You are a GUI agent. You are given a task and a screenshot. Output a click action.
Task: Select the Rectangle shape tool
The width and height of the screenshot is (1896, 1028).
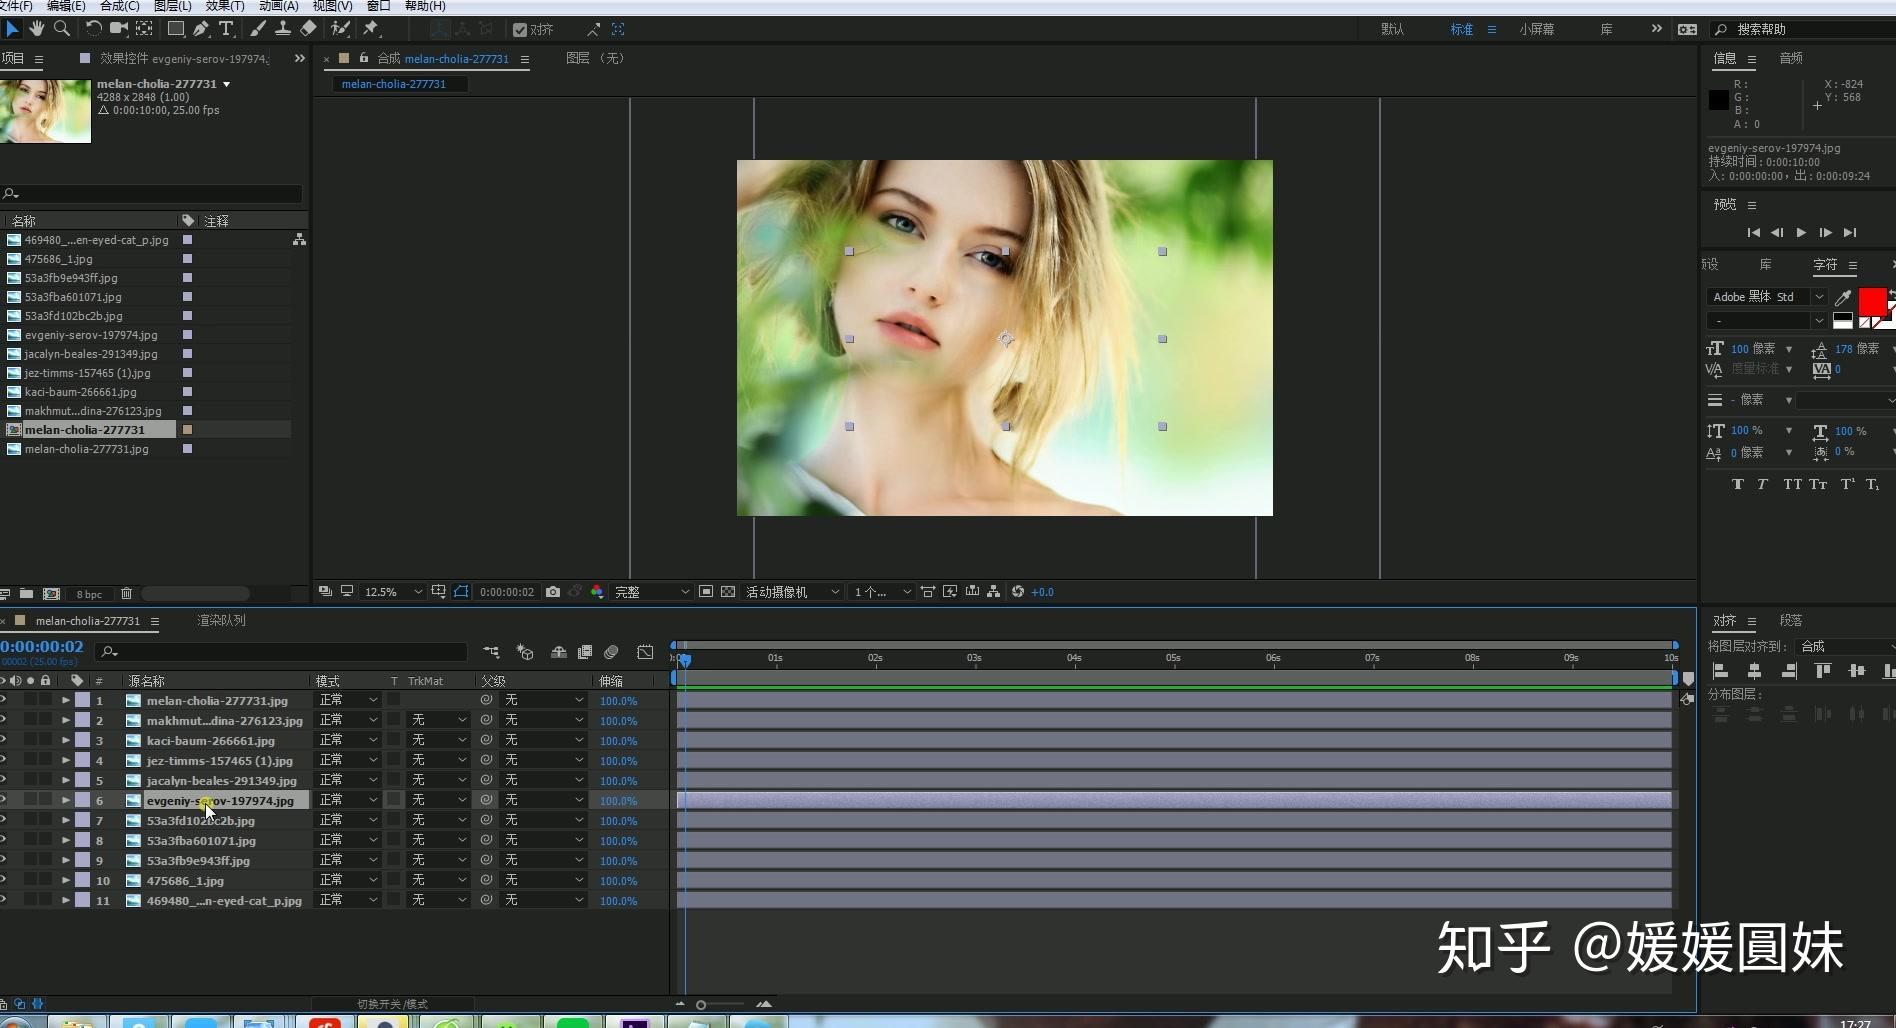(175, 29)
